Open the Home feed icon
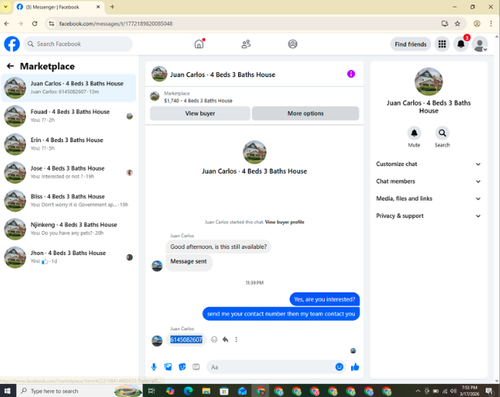500x397 pixels. (199, 44)
